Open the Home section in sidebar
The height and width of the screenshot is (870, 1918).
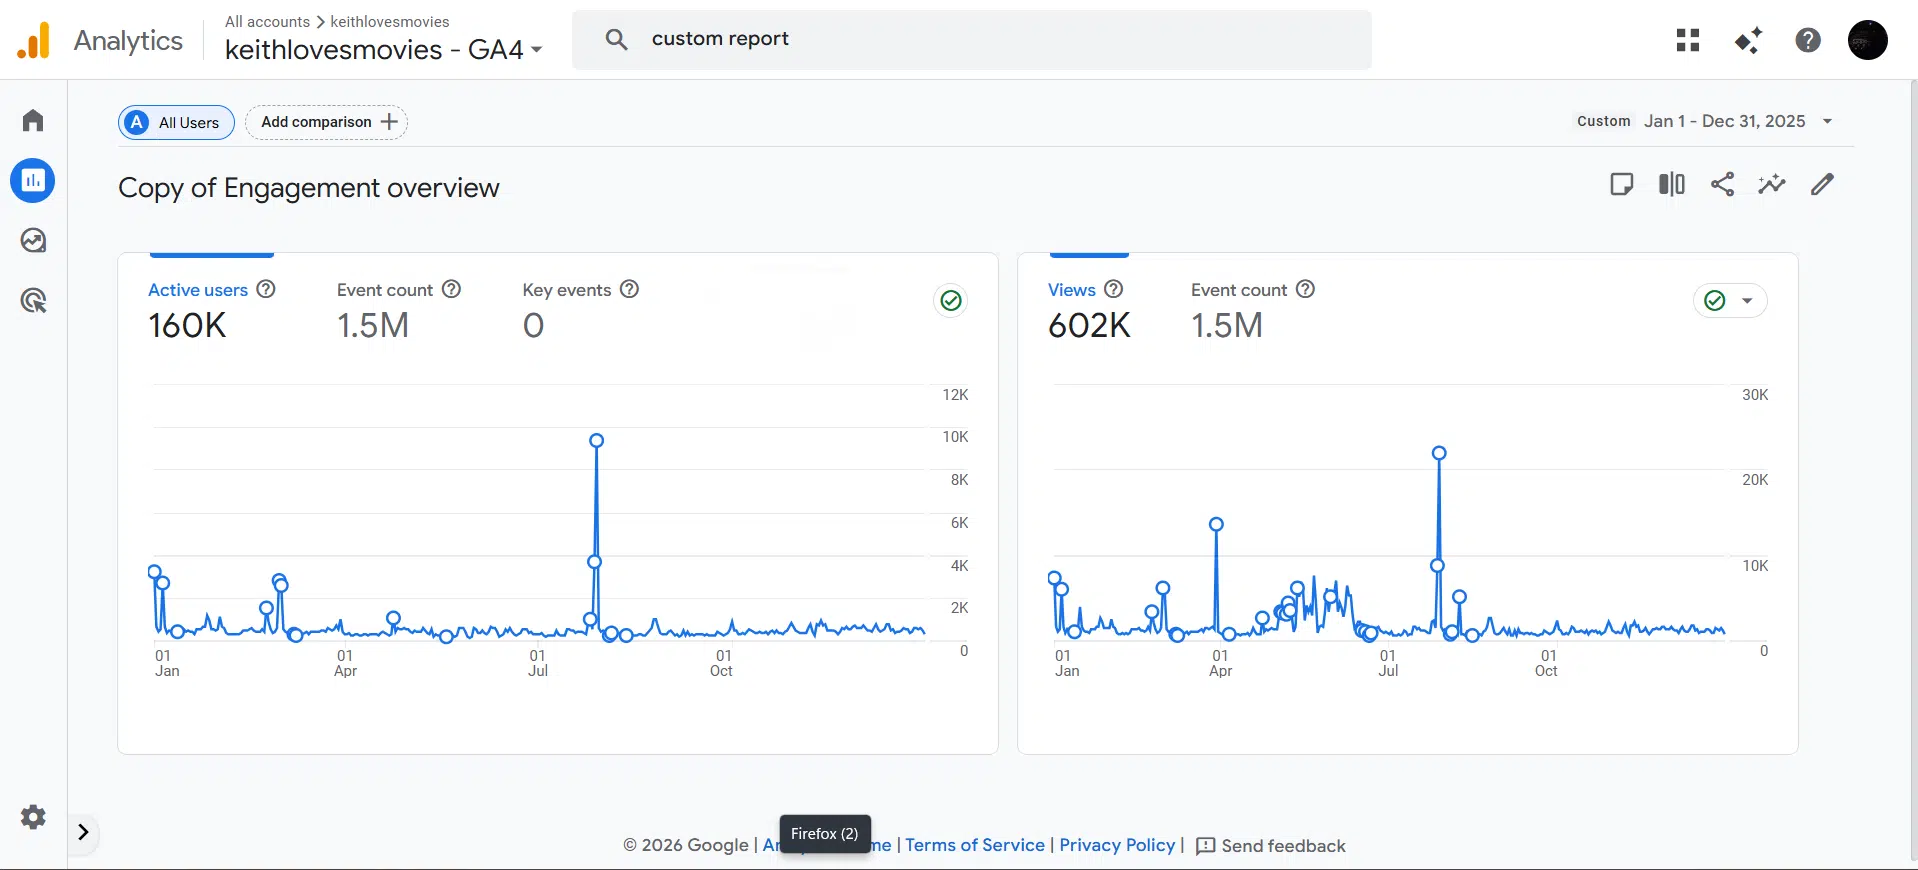(x=33, y=121)
